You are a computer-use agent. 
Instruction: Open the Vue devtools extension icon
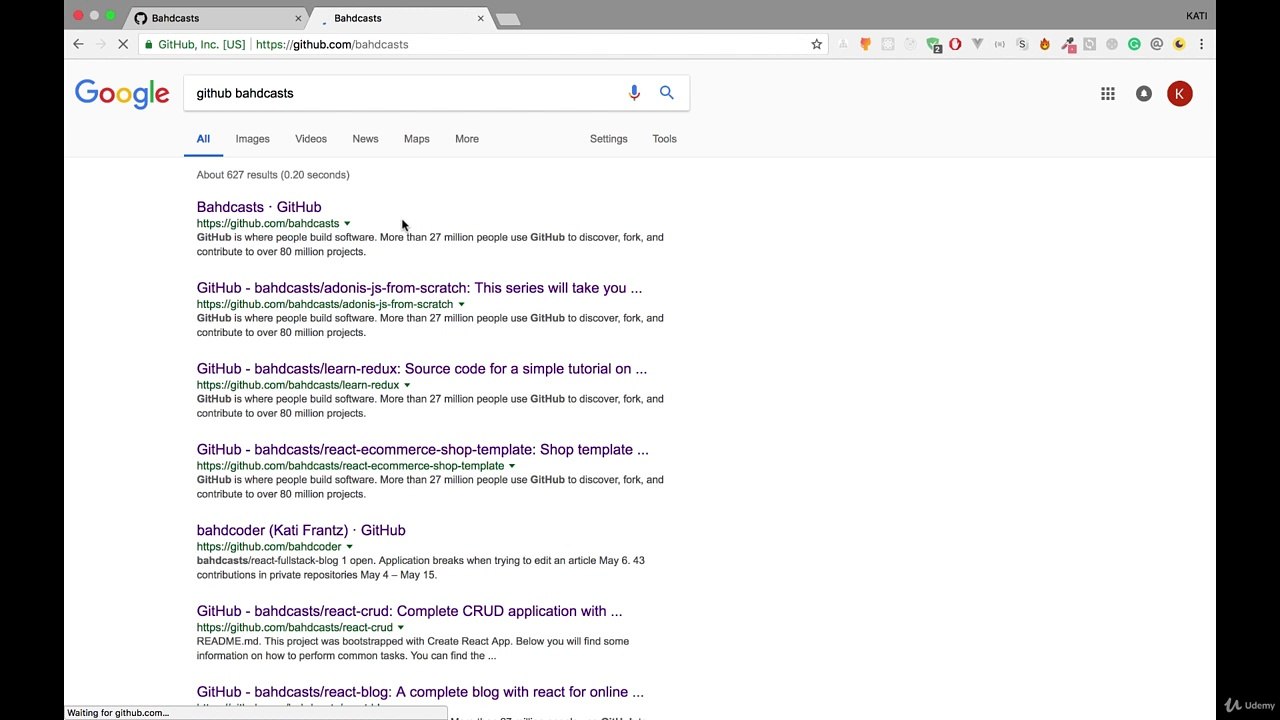point(977,44)
